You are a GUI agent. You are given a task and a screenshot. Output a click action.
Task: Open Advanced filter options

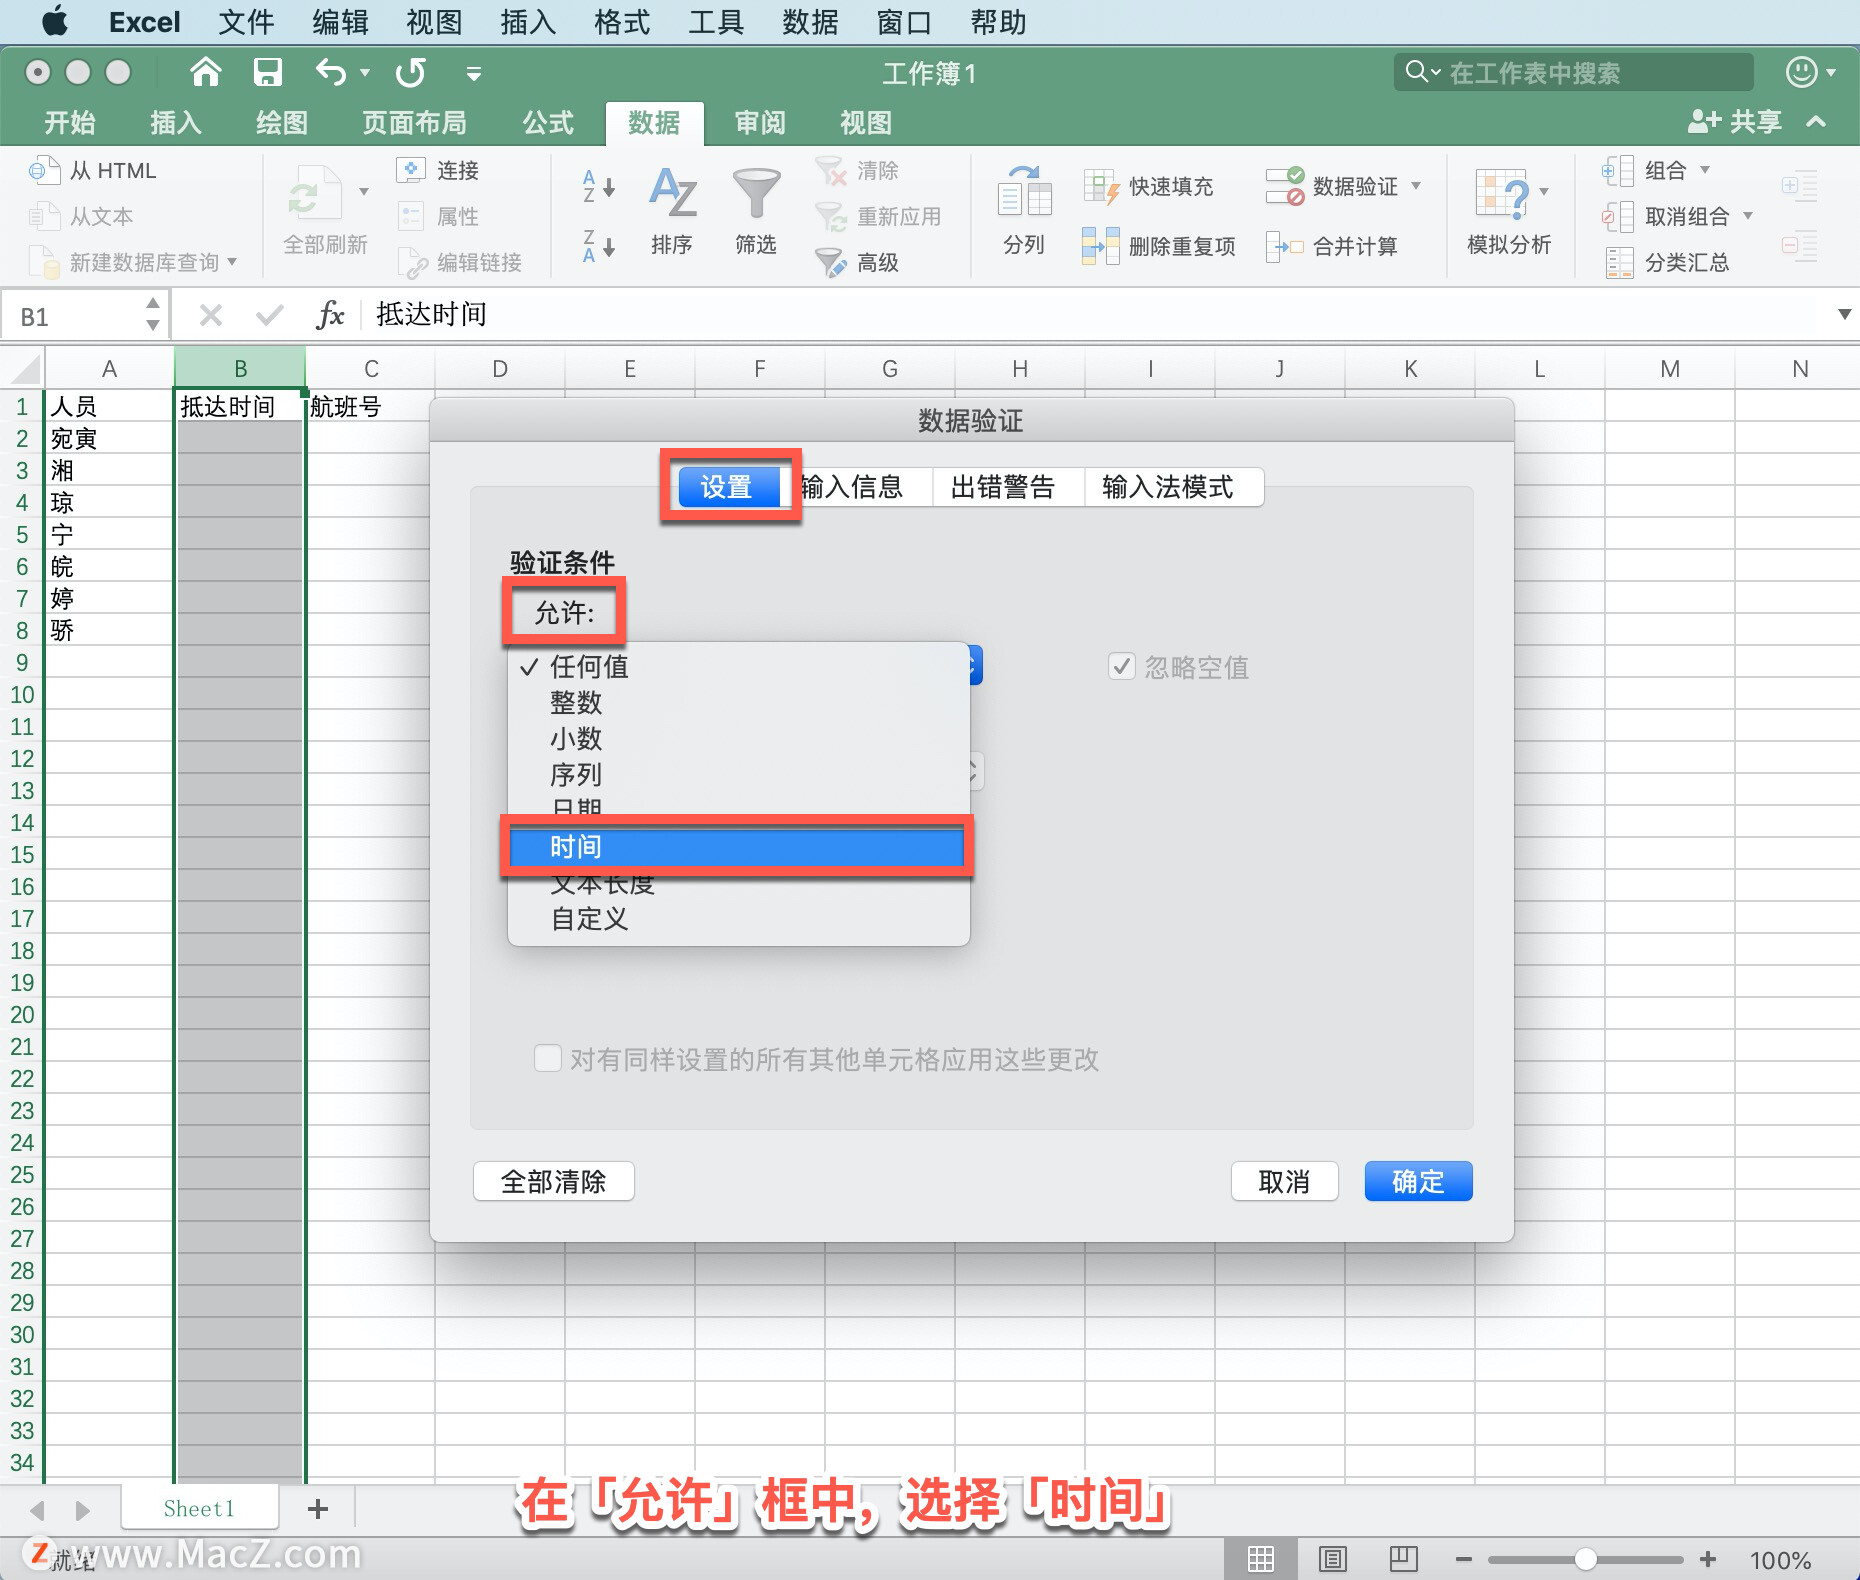857,263
